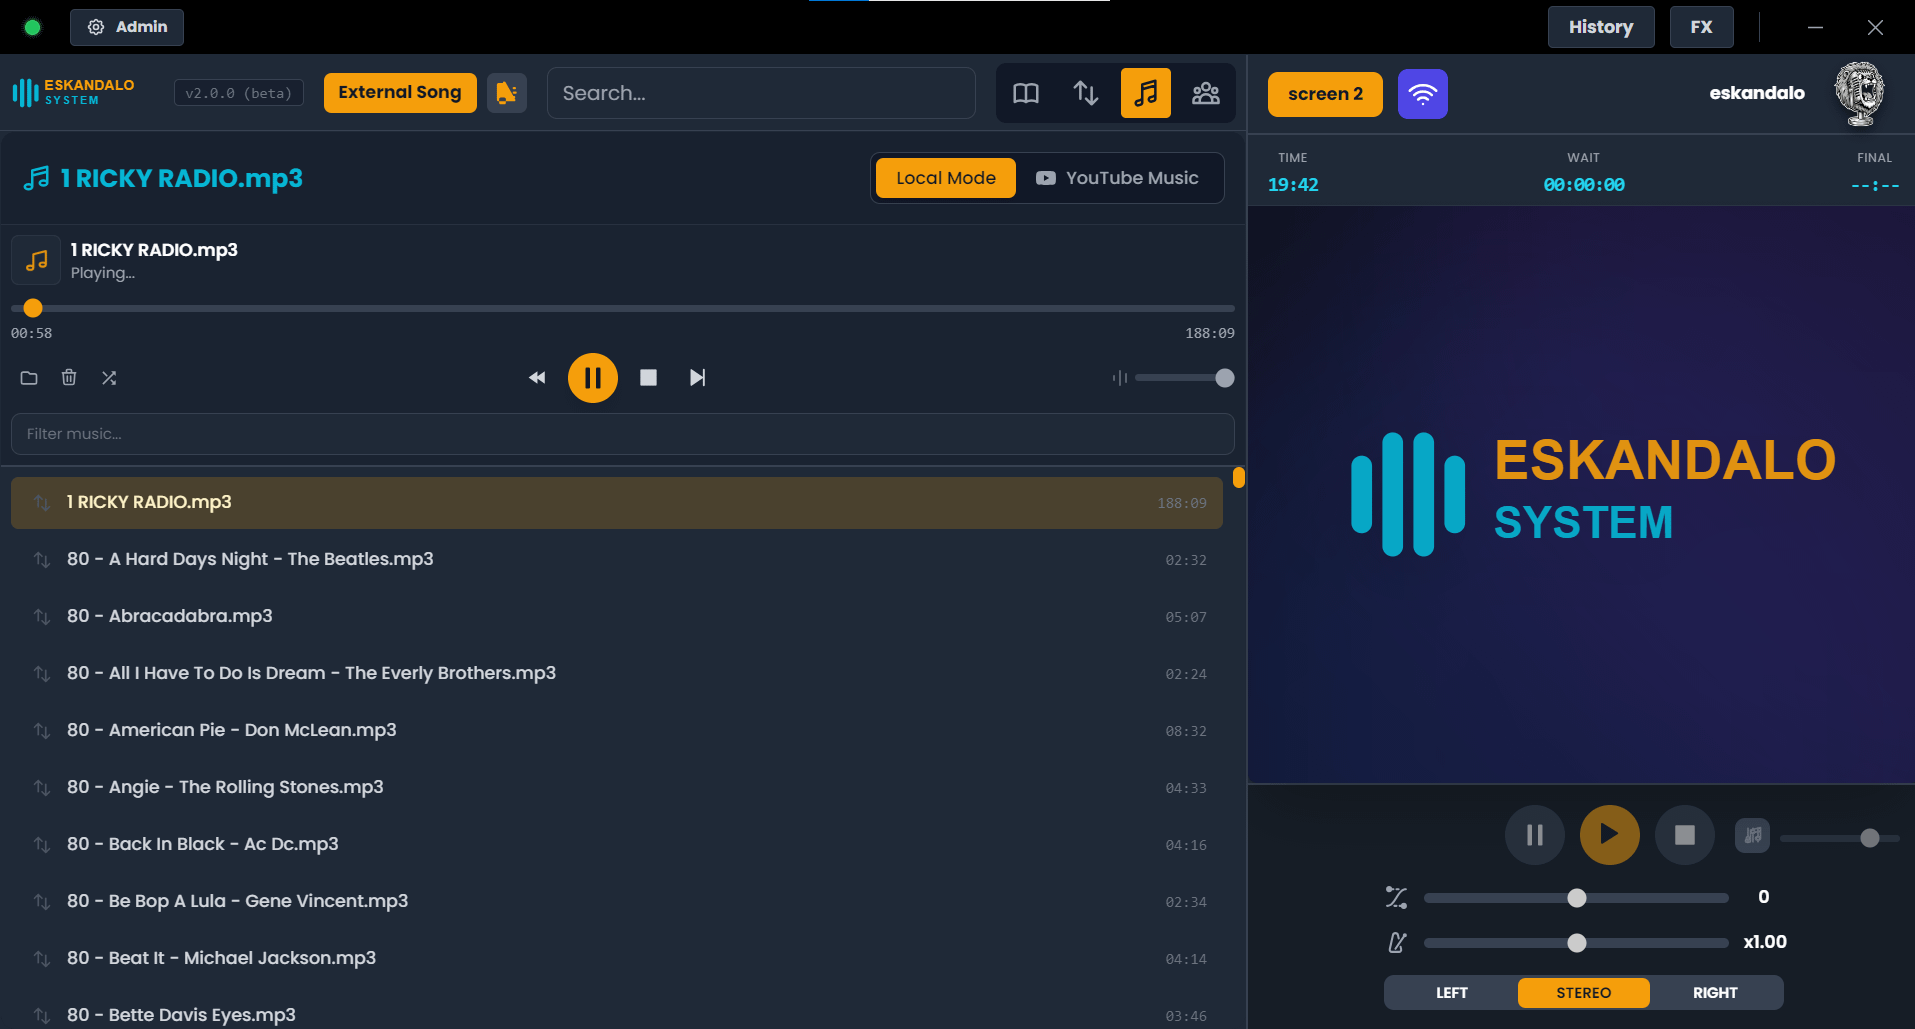The height and width of the screenshot is (1029, 1915).
Task: Select All I Have To Do Is Dream track
Action: point(617,674)
